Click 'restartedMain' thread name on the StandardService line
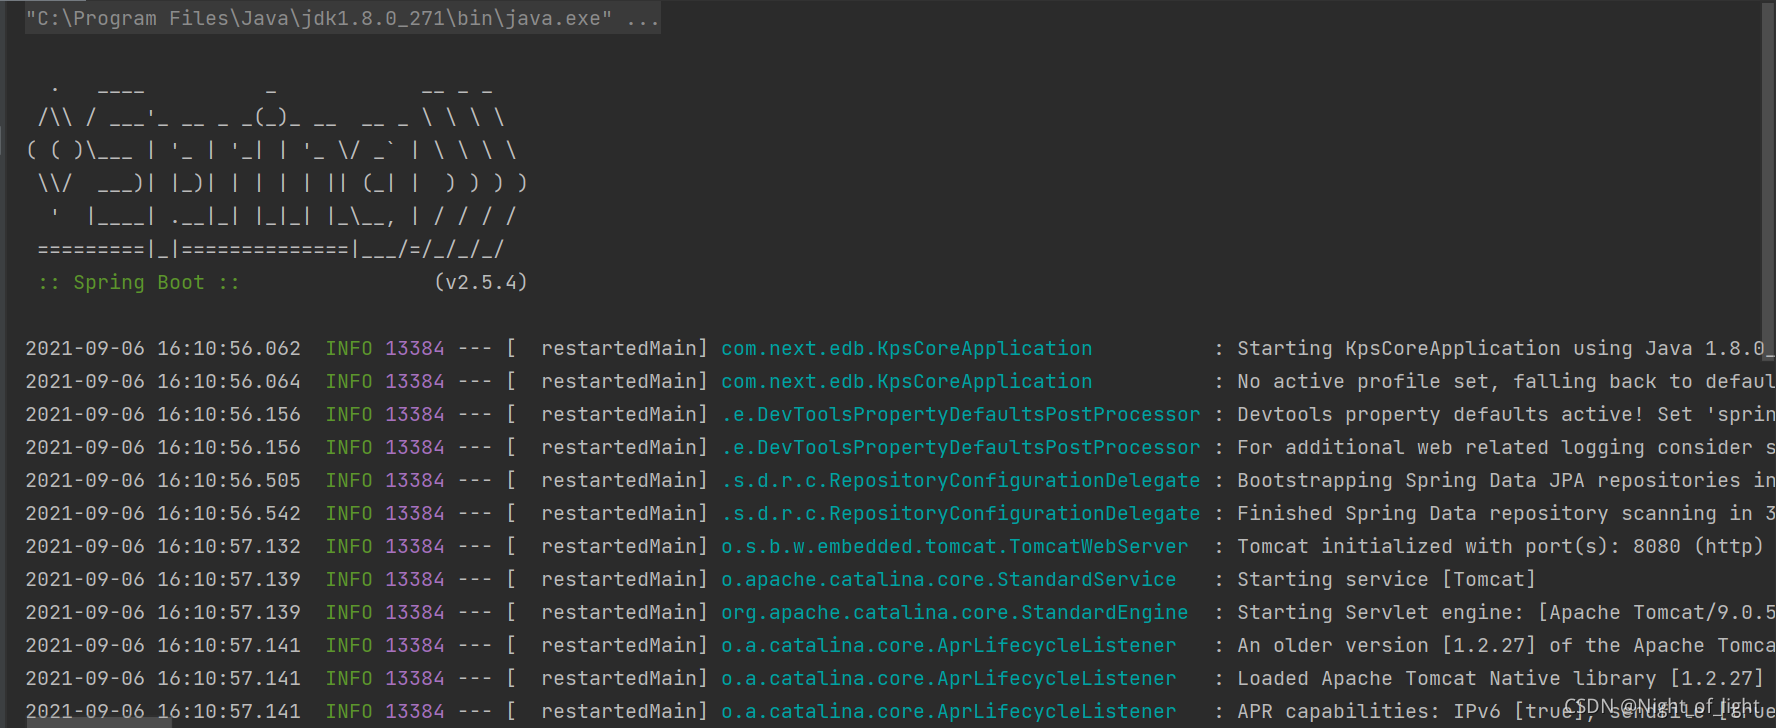This screenshot has width=1776, height=728. pyautogui.click(x=619, y=579)
